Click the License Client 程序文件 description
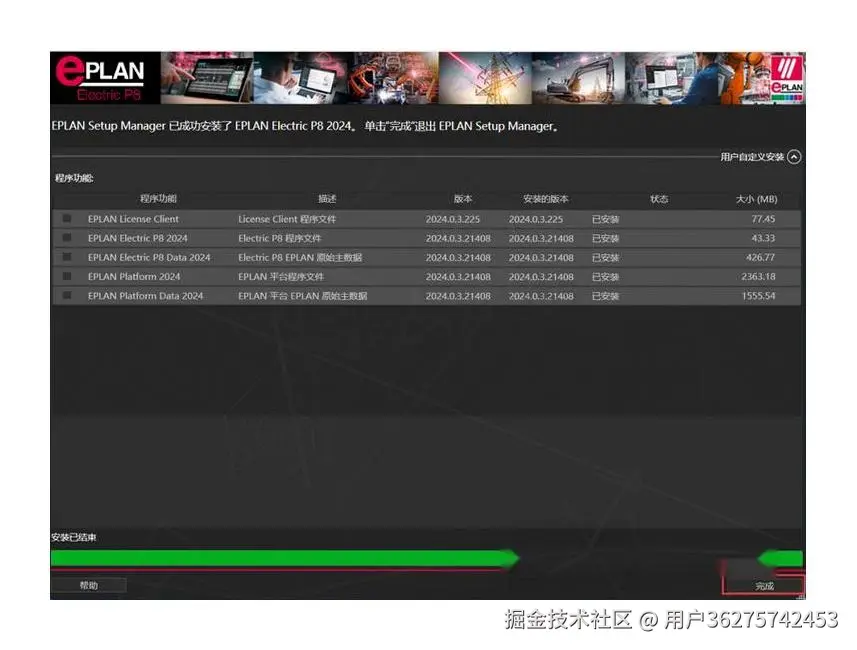The image size is (857, 650). pos(287,219)
